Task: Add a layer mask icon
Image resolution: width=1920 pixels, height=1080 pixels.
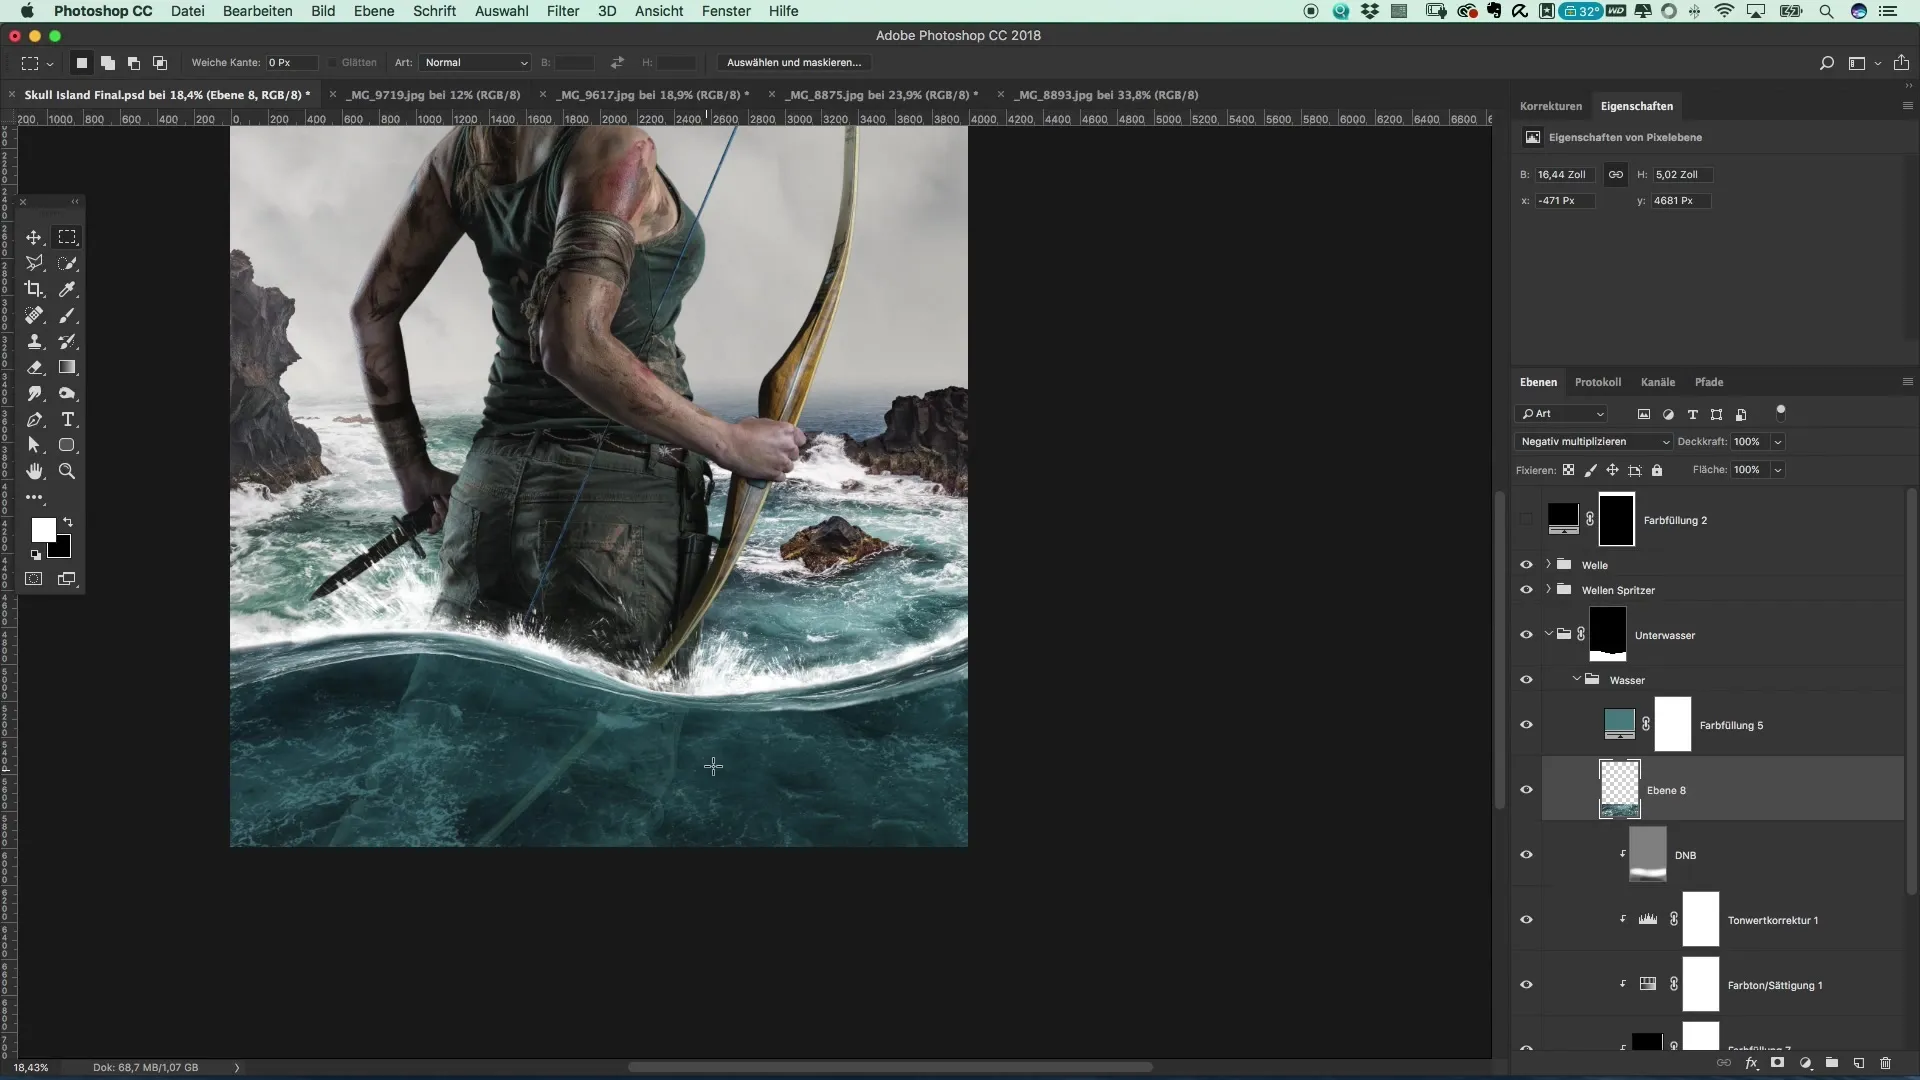Action: click(x=1777, y=1063)
